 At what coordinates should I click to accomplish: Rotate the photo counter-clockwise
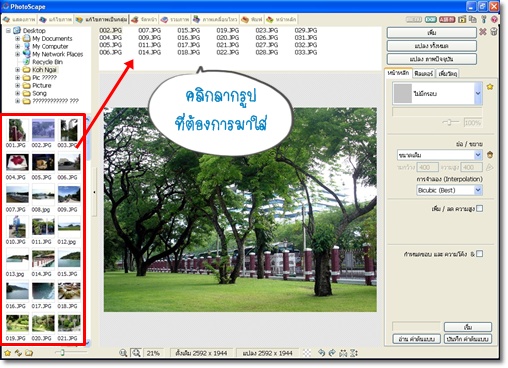(321, 353)
